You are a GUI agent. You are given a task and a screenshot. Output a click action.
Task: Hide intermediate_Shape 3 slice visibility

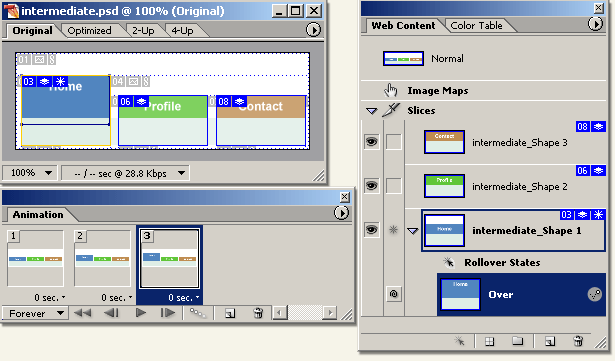pyautogui.click(x=371, y=141)
